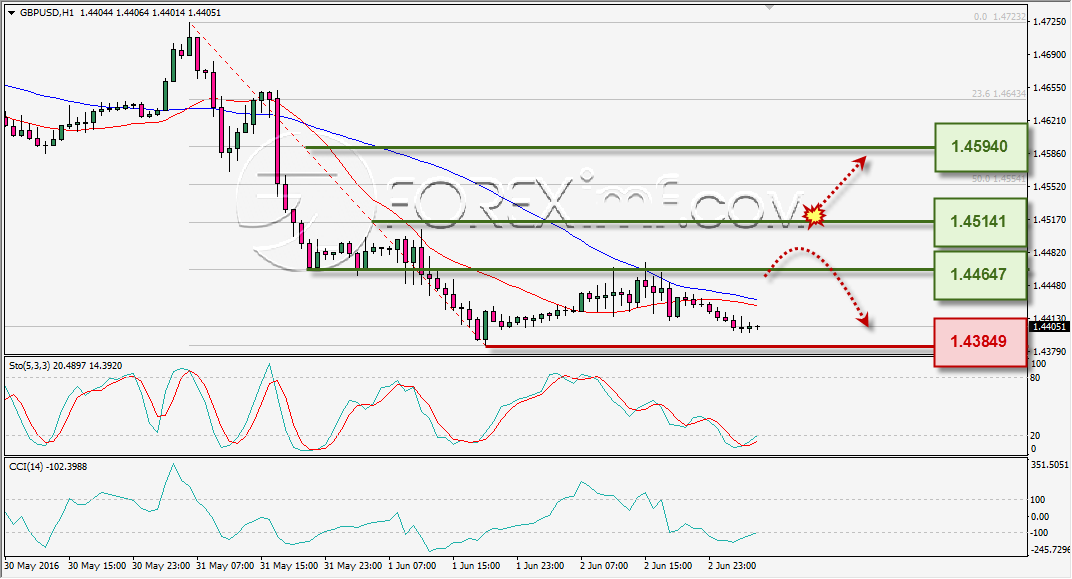This screenshot has height=579, width=1072.
Task: Click price axis value 1.44480
Action: 1049,285
